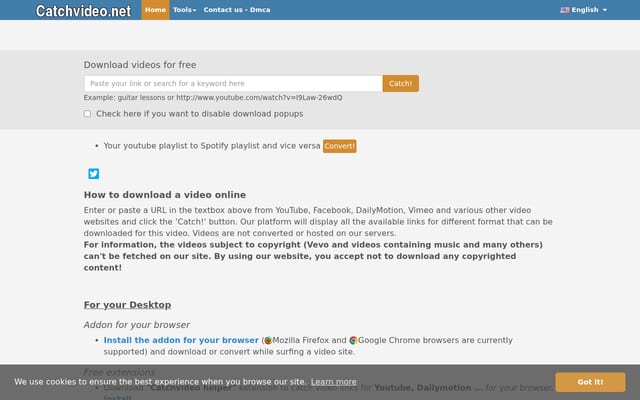Screen dimensions: 640x400
Task: Expand the Tools dropdown menu
Action: point(184,10)
